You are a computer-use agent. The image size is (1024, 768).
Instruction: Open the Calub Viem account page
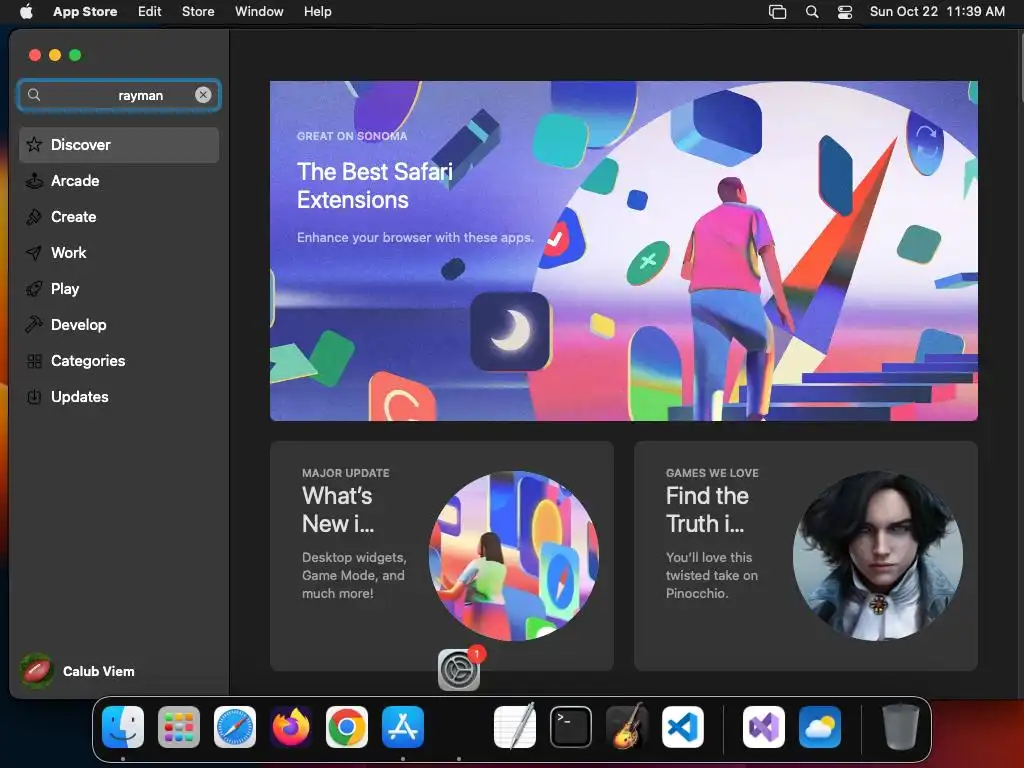(78, 671)
